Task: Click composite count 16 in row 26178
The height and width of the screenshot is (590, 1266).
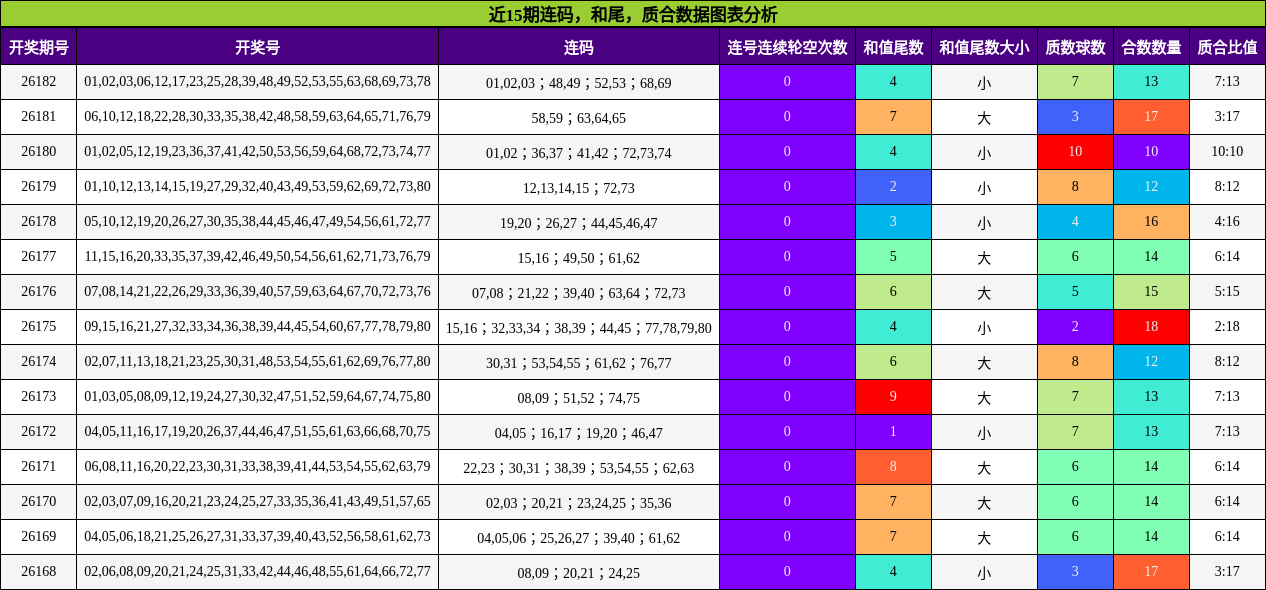Action: click(1151, 222)
